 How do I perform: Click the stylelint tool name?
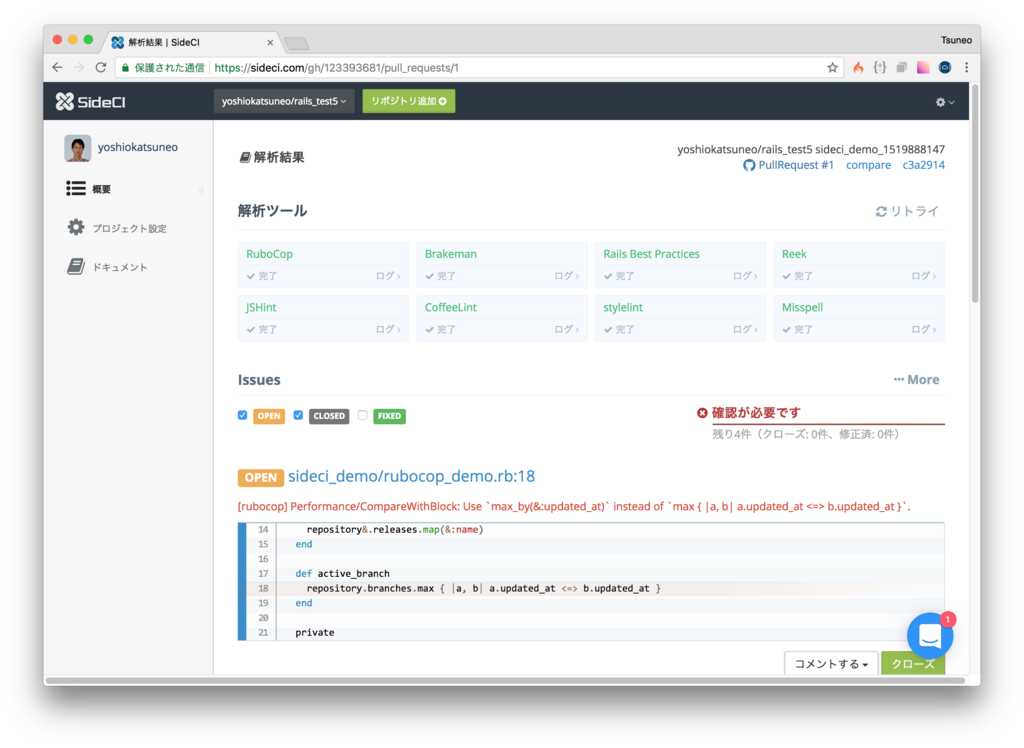pos(623,307)
